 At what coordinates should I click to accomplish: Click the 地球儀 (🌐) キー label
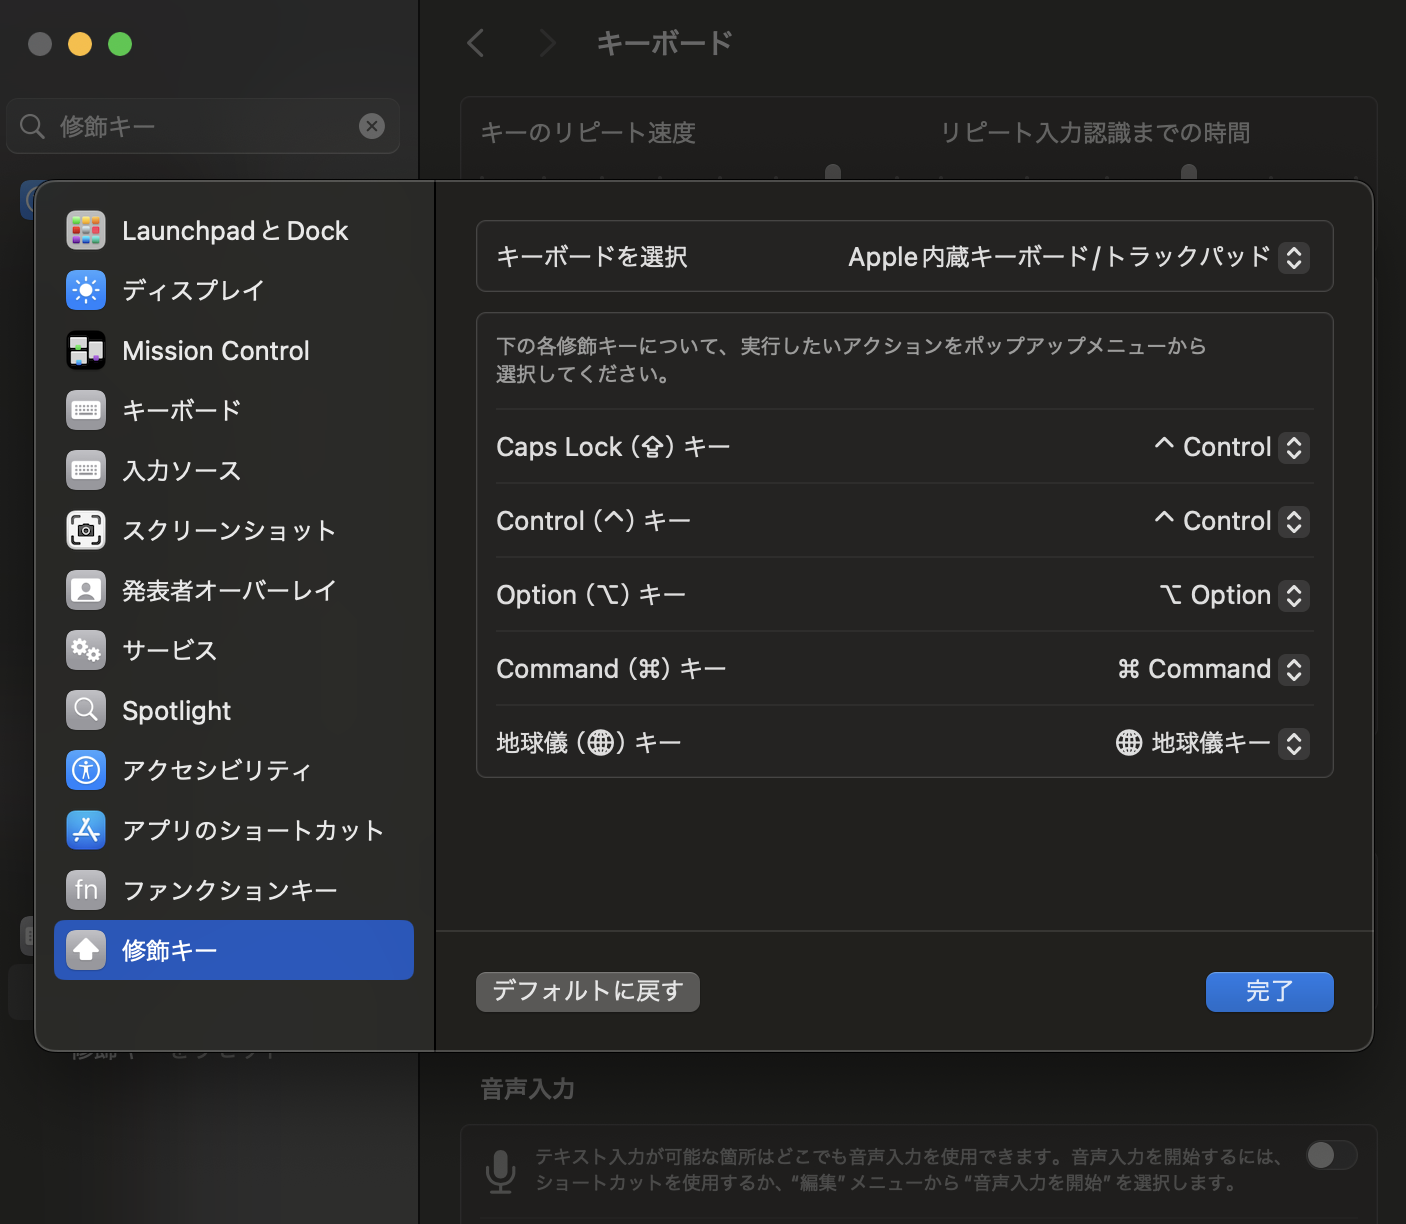[589, 743]
